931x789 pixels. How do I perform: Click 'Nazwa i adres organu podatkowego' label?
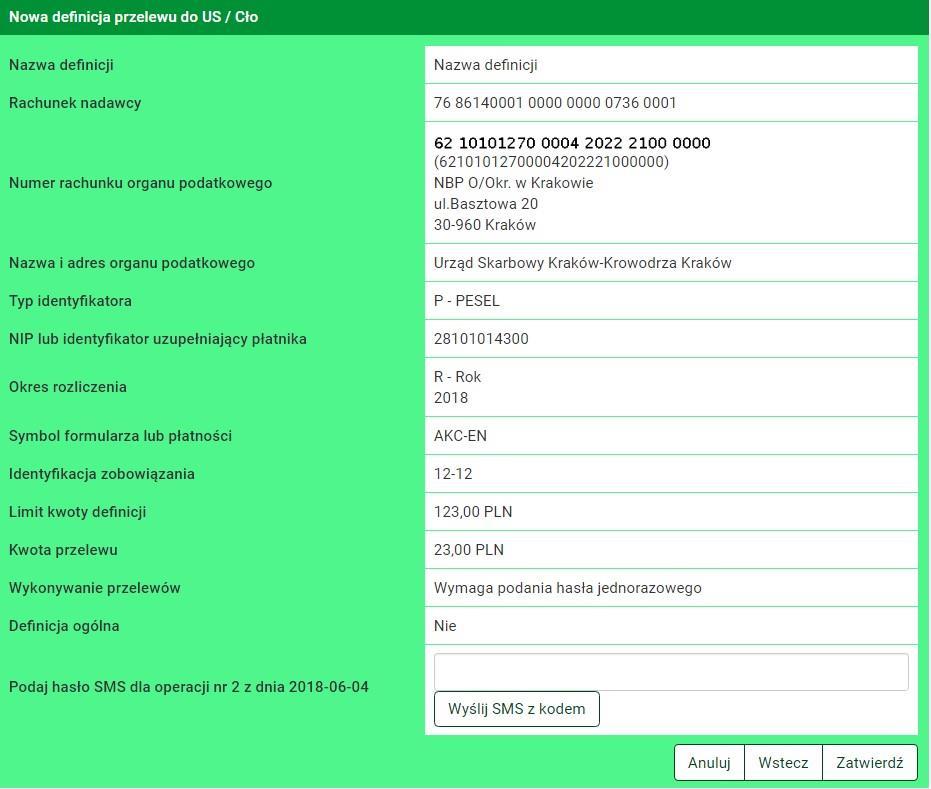click(132, 263)
